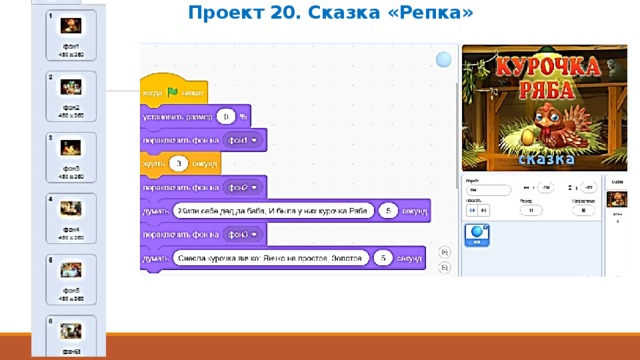This screenshot has height=360, width=640.
Task: Click the zoom-out magnifier in the script area
Action: pos(444,268)
